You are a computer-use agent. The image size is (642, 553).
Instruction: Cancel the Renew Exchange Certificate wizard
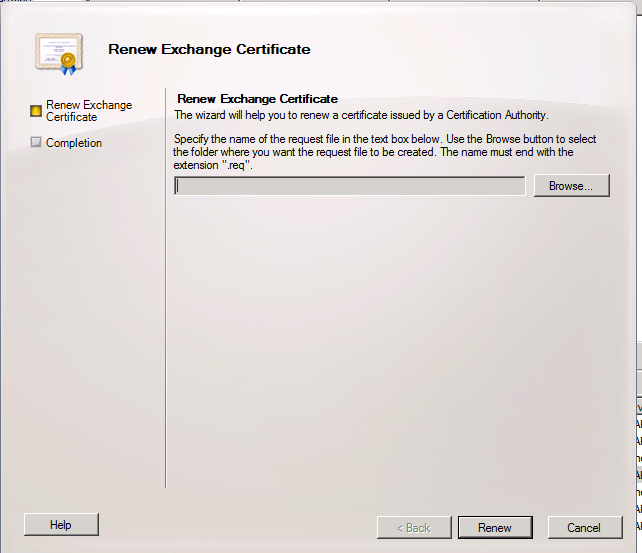(585, 528)
